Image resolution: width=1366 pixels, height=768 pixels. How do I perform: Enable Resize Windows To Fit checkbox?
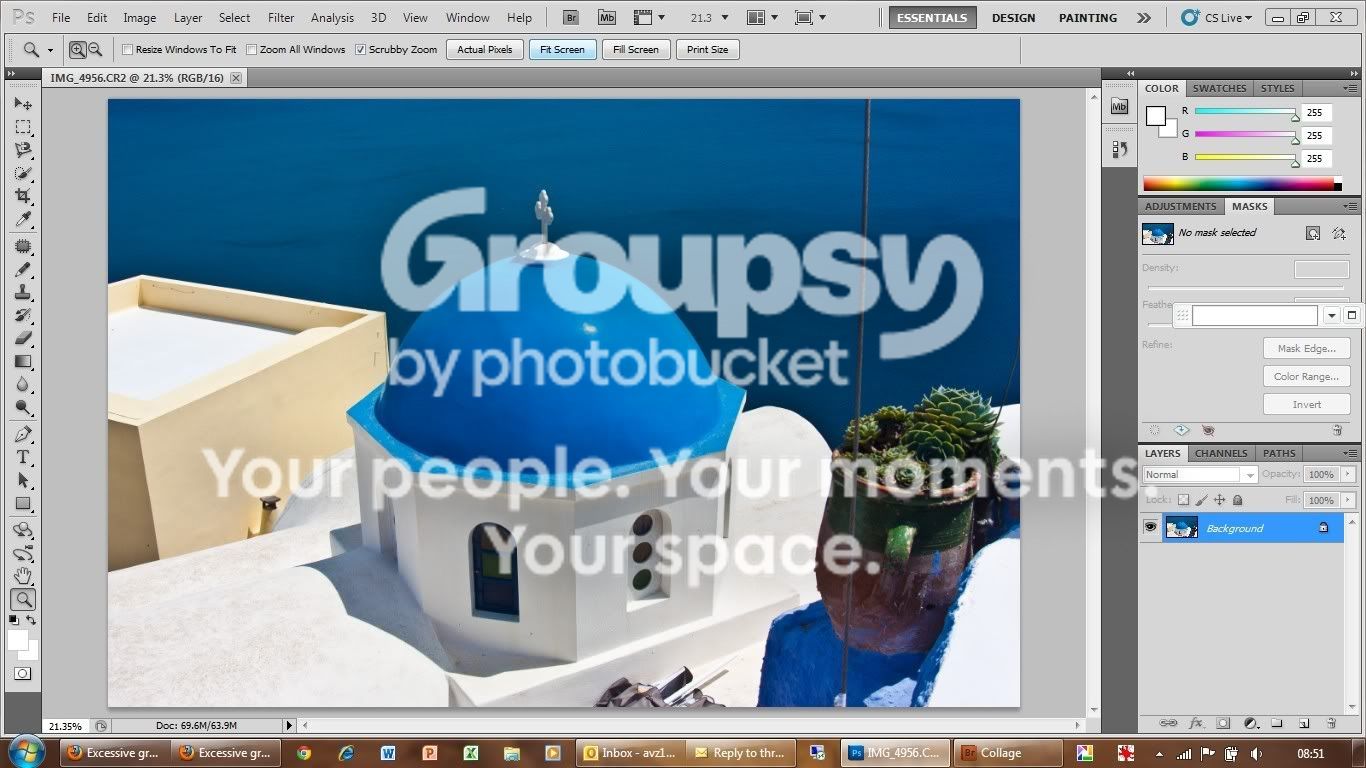(127, 49)
